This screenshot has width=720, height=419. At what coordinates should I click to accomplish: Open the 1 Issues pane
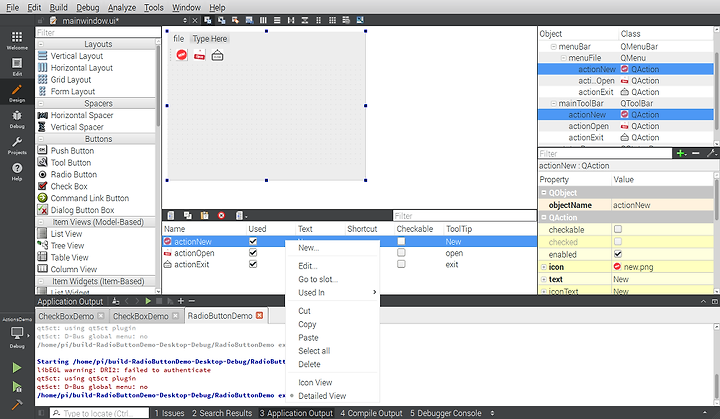[169, 413]
